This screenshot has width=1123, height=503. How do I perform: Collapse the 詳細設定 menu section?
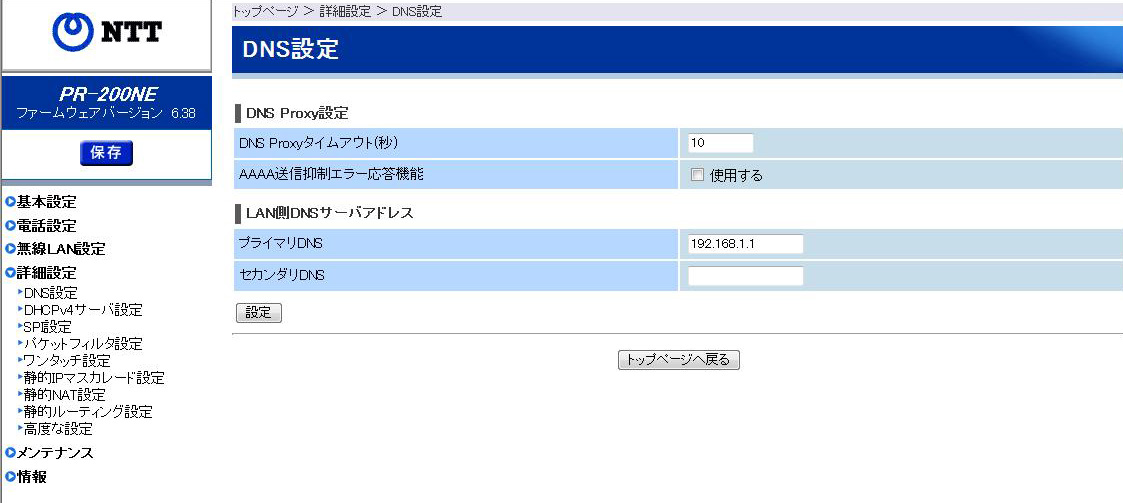pos(46,272)
